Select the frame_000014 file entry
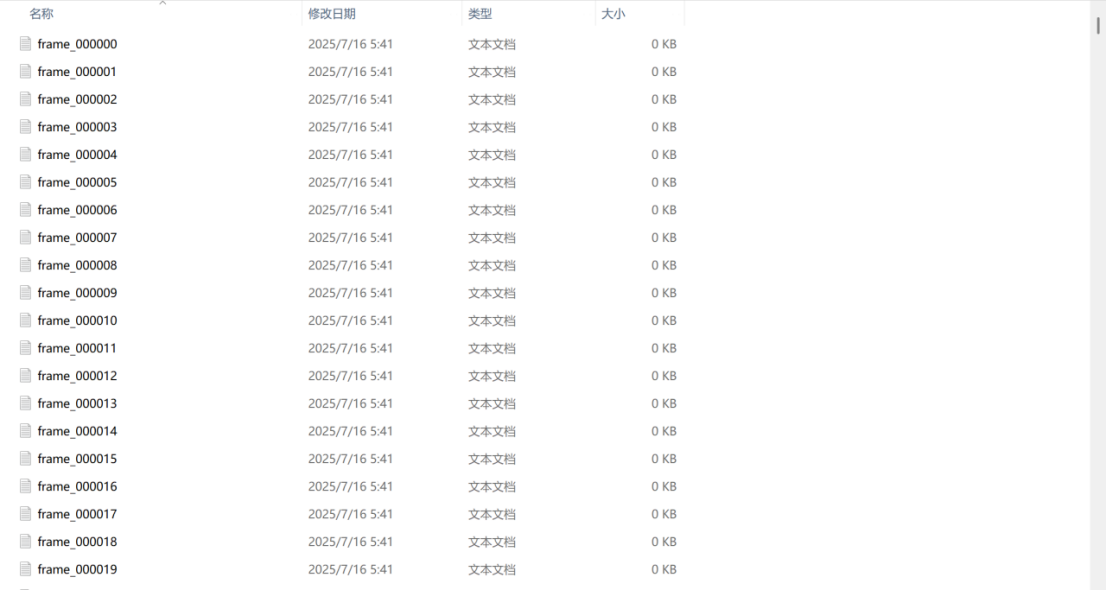The height and width of the screenshot is (591, 1107). click(77, 431)
